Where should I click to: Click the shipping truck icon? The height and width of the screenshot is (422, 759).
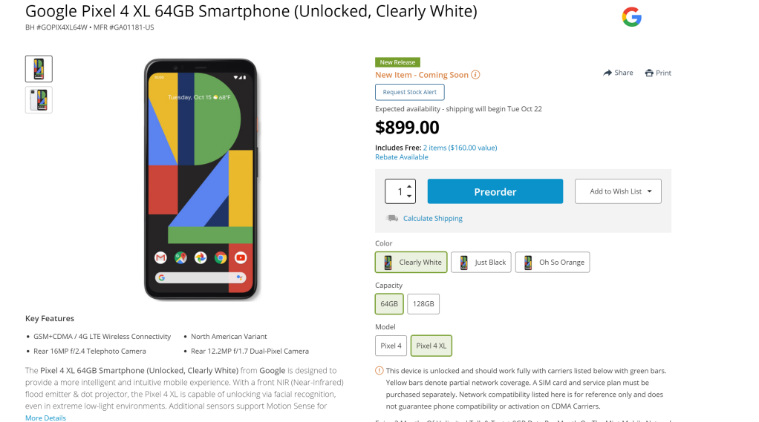click(392, 218)
